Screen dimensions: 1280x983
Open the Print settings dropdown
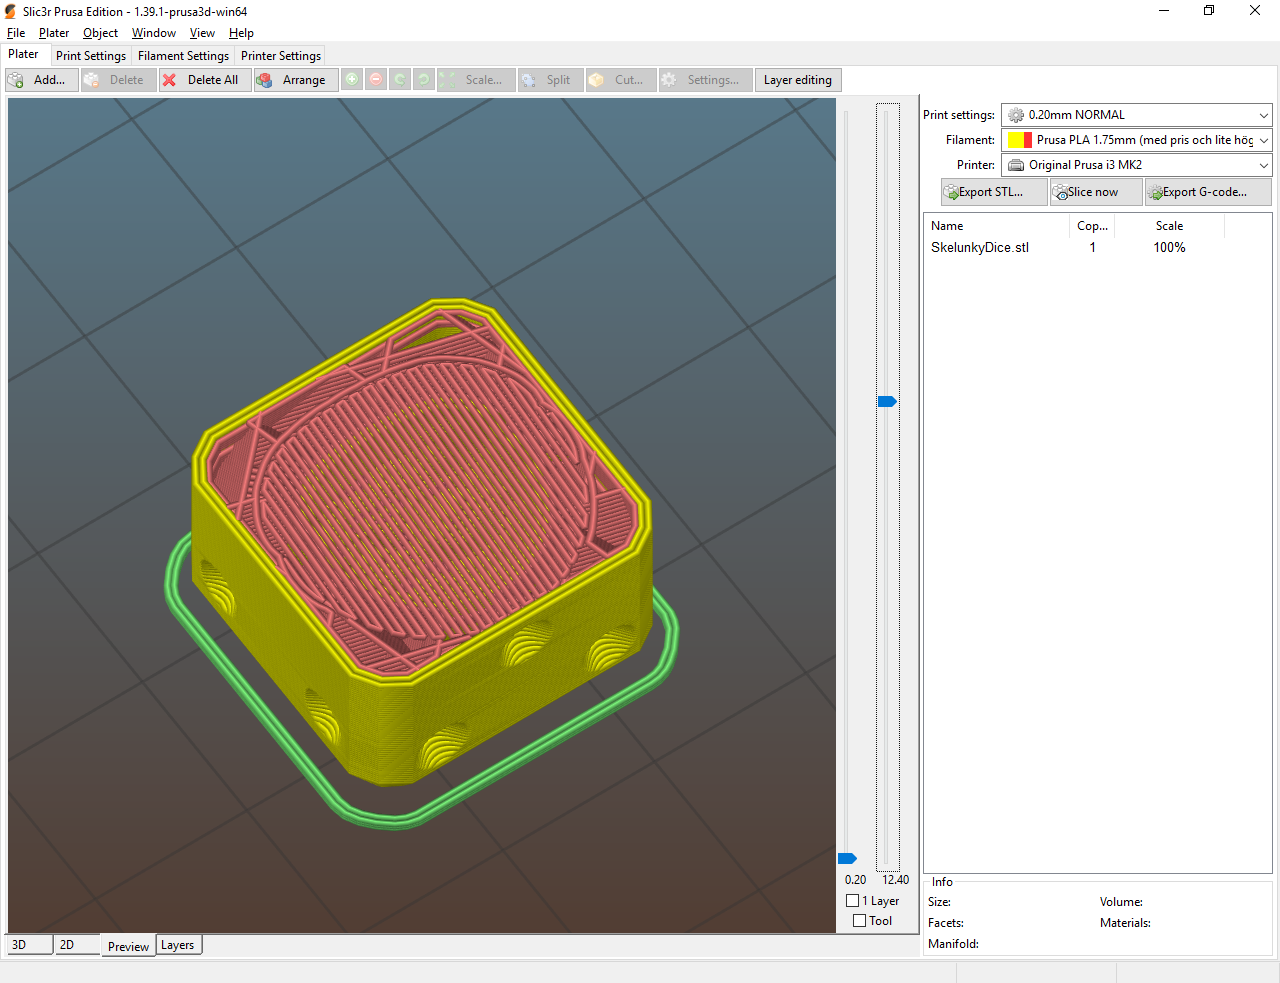[x=1135, y=114]
